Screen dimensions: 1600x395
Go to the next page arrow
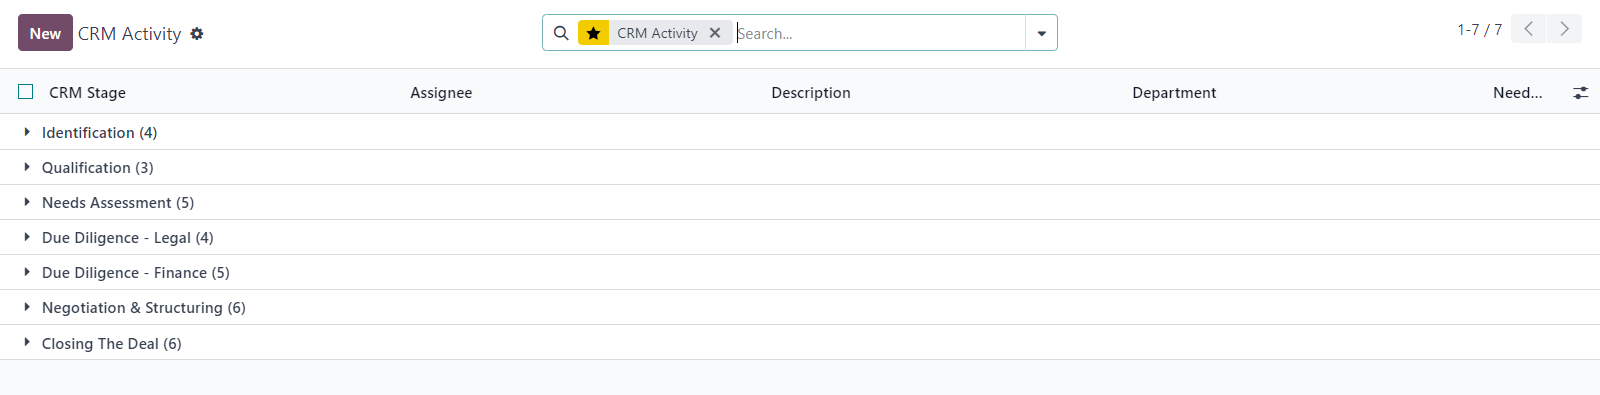tap(1564, 29)
